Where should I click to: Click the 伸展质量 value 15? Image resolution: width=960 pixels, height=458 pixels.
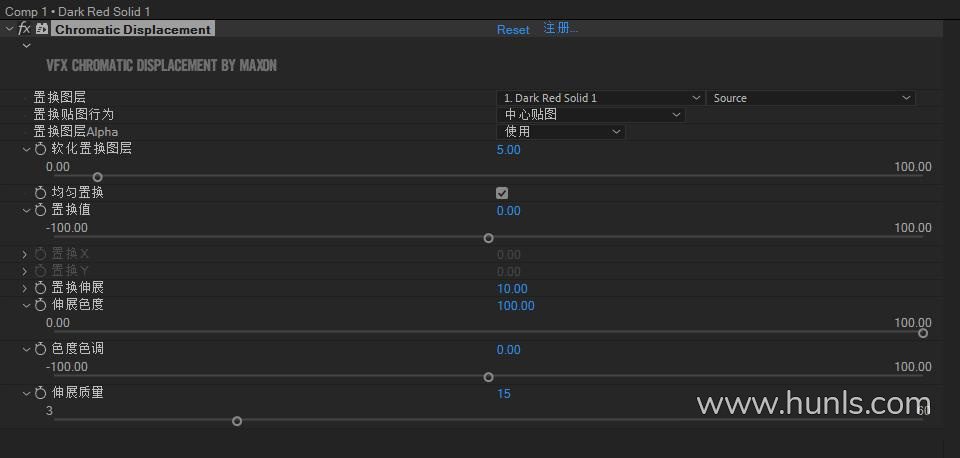click(504, 393)
